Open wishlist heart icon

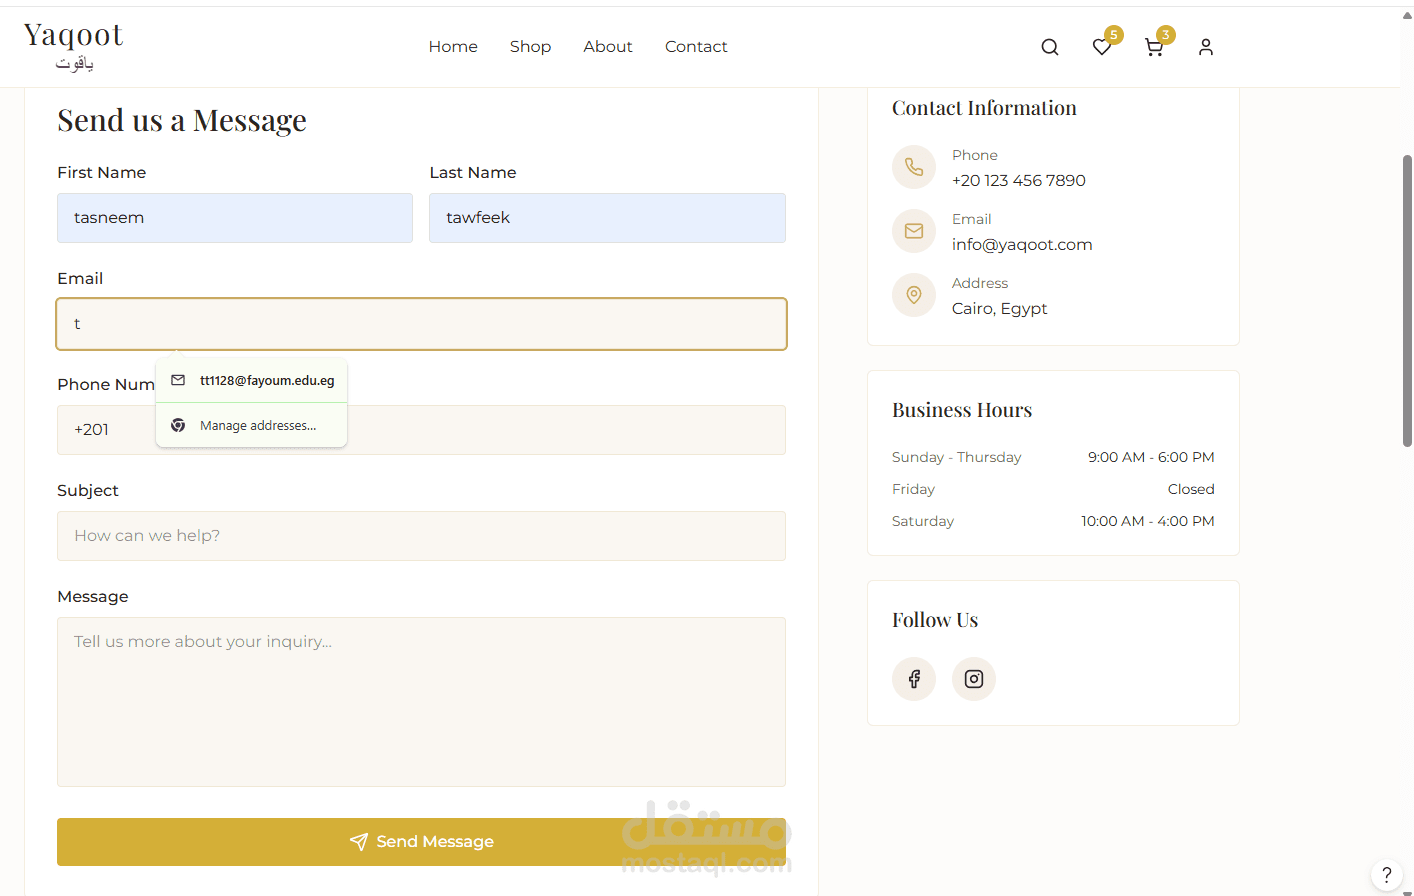click(x=1102, y=47)
